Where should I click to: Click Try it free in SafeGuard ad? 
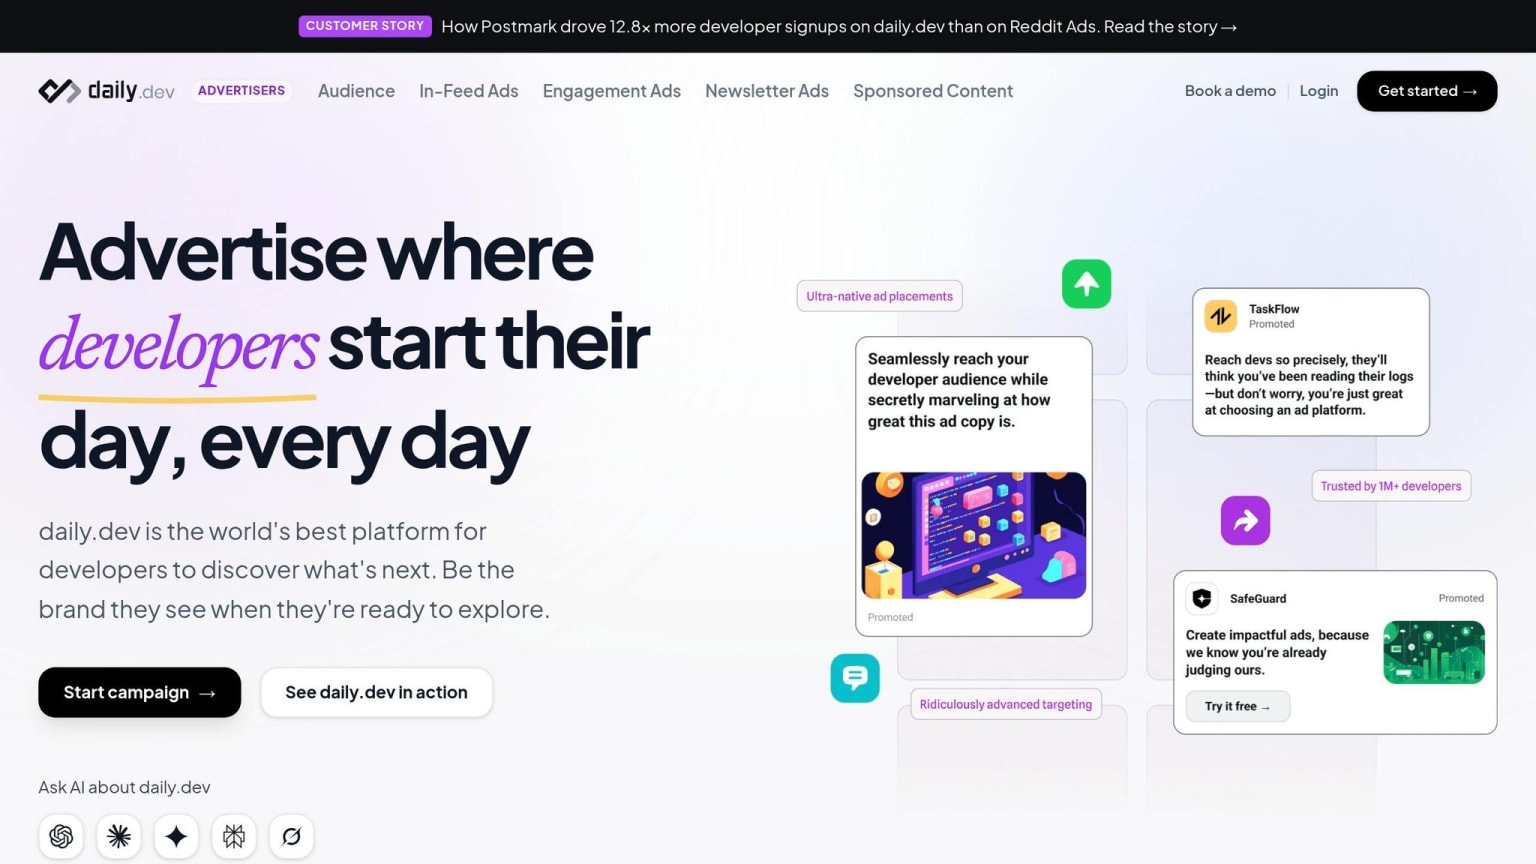(1238, 706)
